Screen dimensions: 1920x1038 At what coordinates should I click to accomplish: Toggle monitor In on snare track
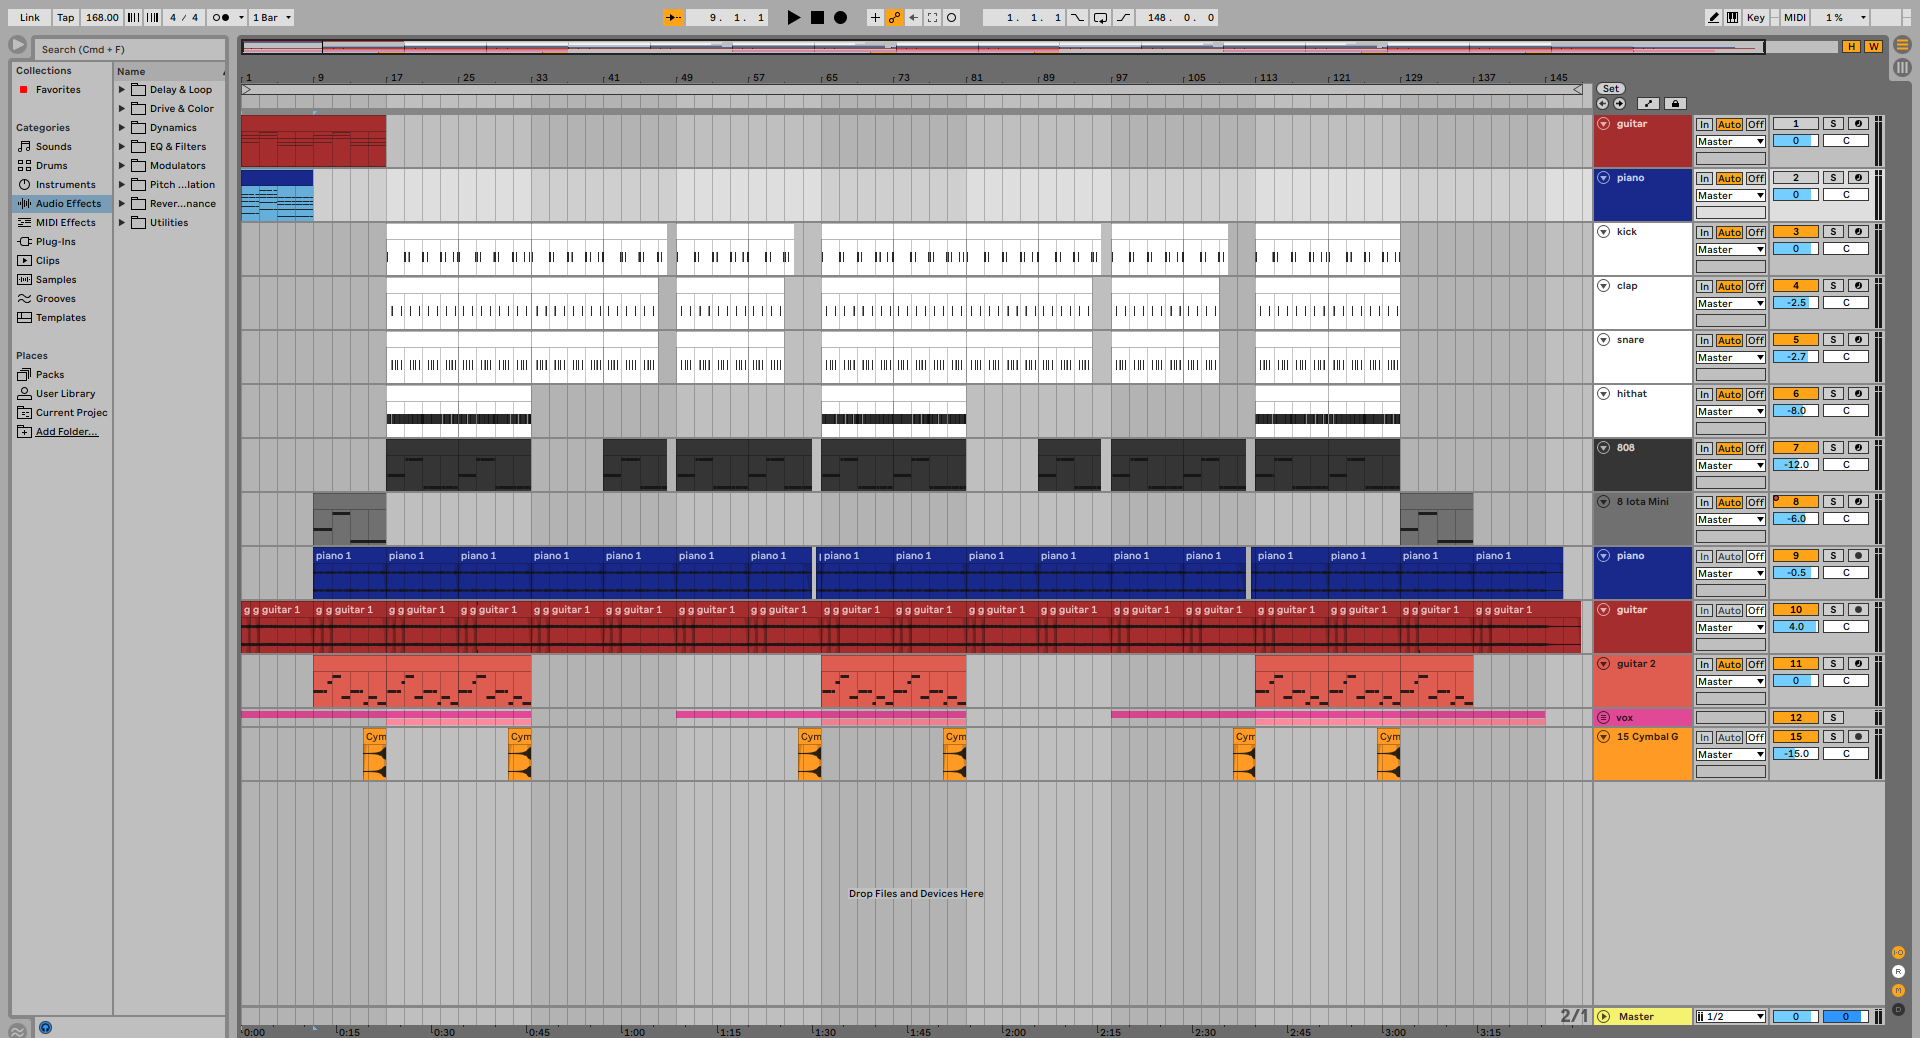1704,340
